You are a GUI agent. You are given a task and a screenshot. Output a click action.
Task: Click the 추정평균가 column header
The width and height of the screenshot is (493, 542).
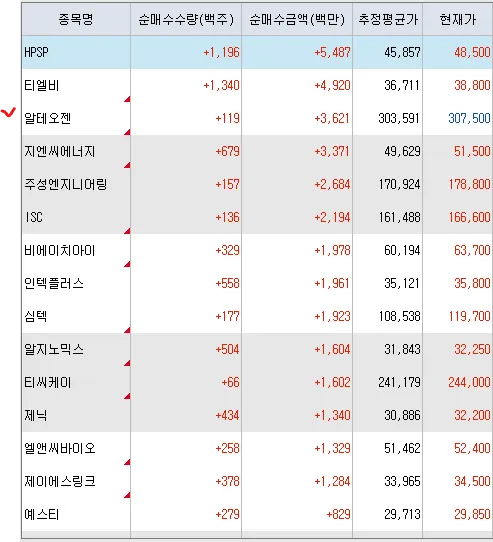pyautogui.click(x=388, y=19)
